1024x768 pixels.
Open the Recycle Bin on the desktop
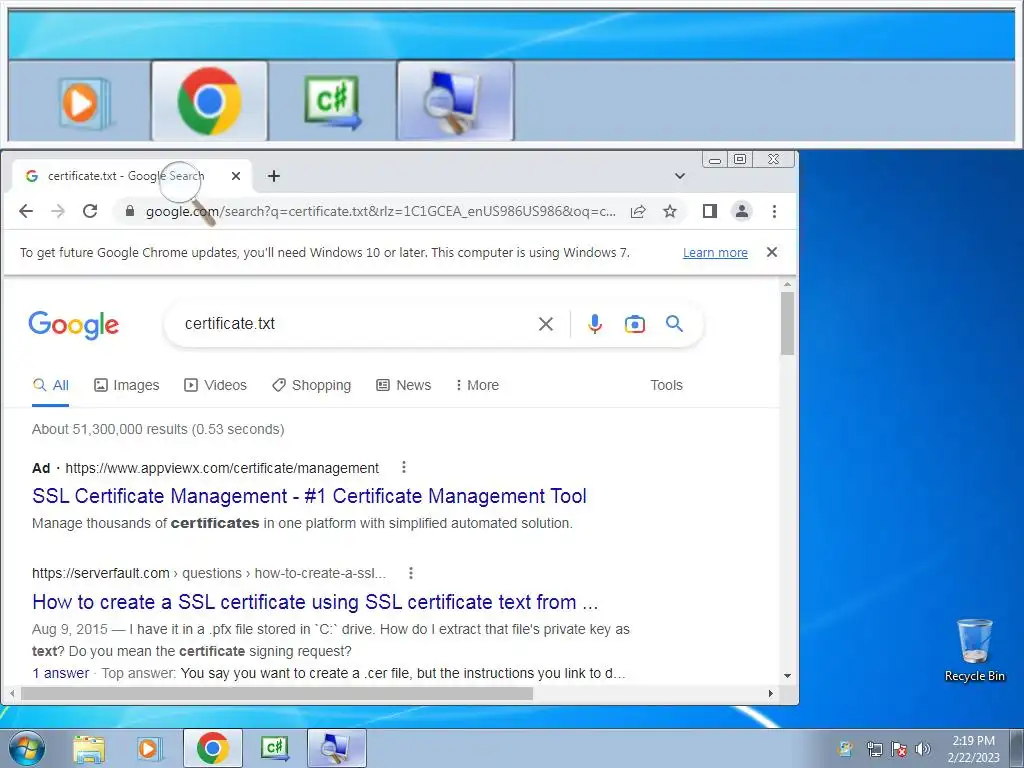click(974, 650)
